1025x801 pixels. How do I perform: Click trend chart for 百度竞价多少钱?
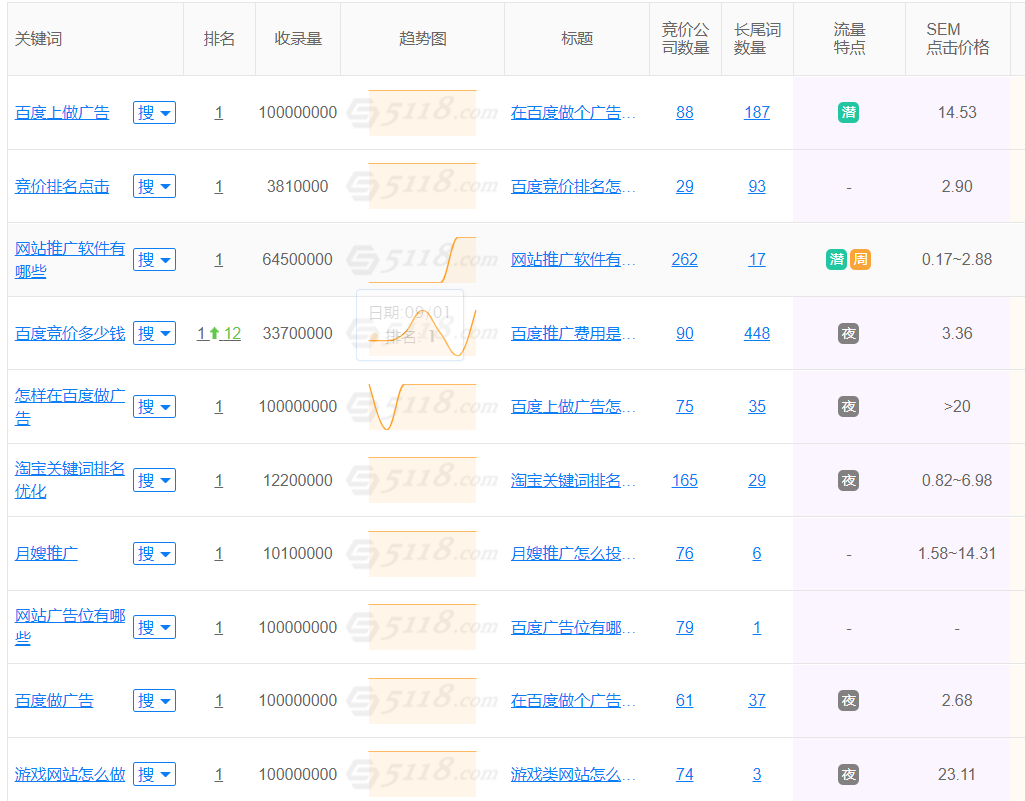tap(422, 333)
